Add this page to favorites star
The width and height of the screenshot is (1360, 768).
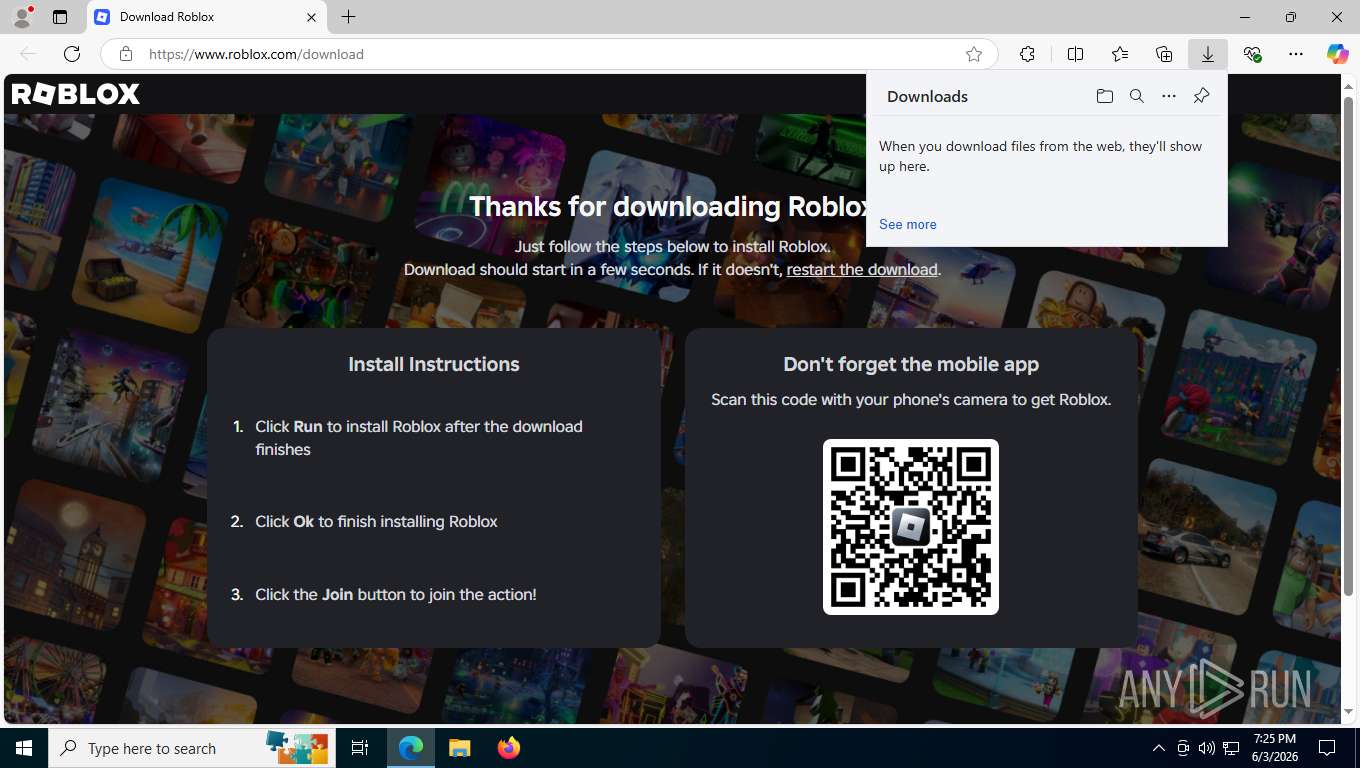click(974, 54)
